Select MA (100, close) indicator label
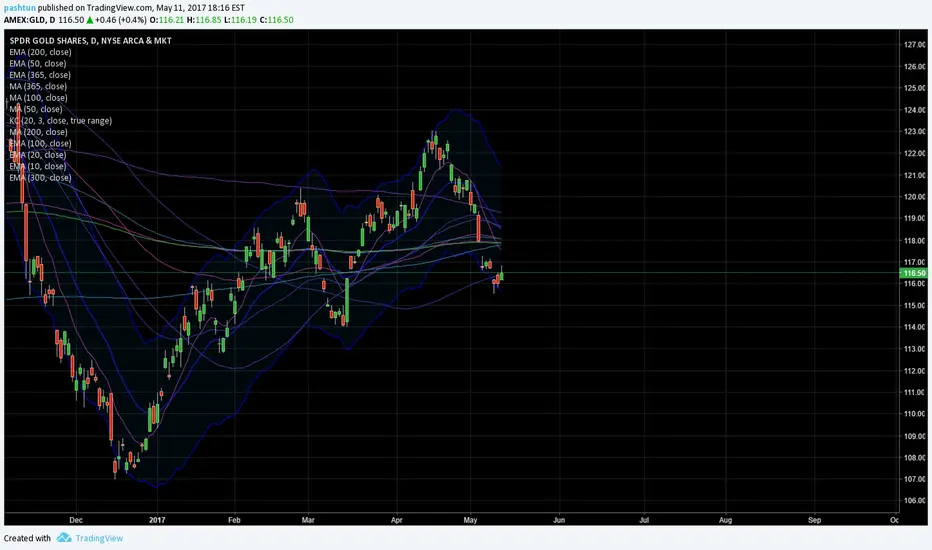Image resolution: width=932 pixels, height=550 pixels. [x=38, y=98]
